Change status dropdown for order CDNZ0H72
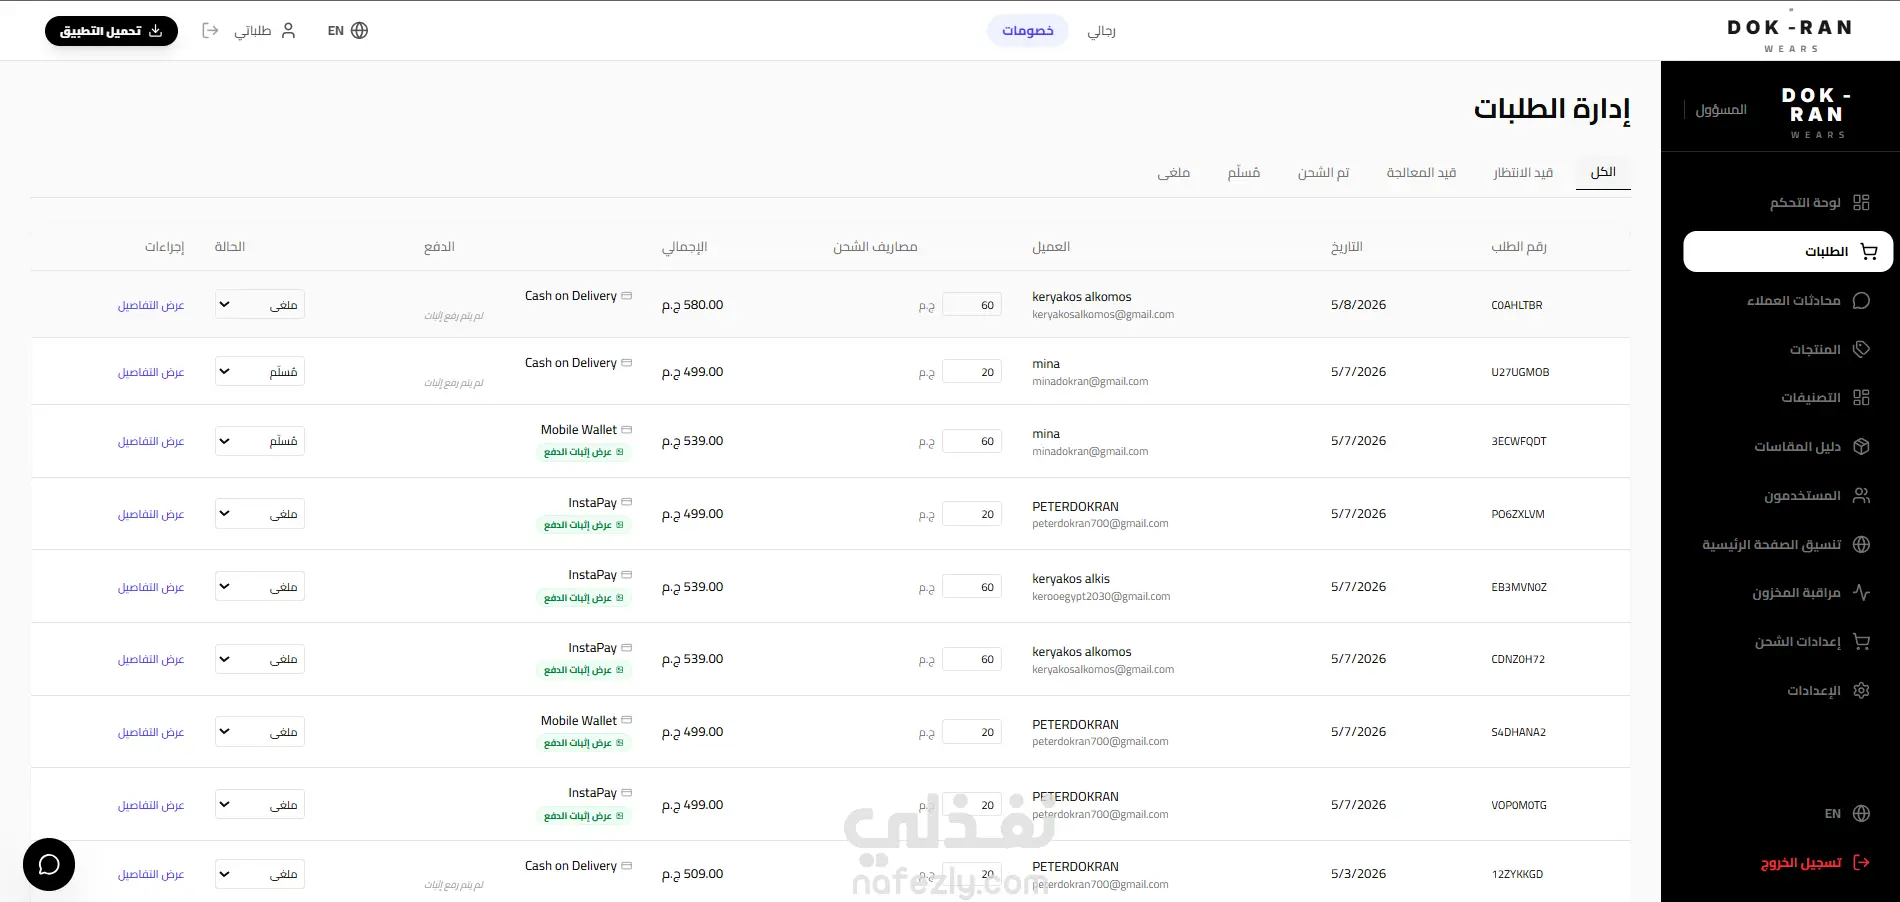Screen dimensions: 1900x902 (x=260, y=659)
